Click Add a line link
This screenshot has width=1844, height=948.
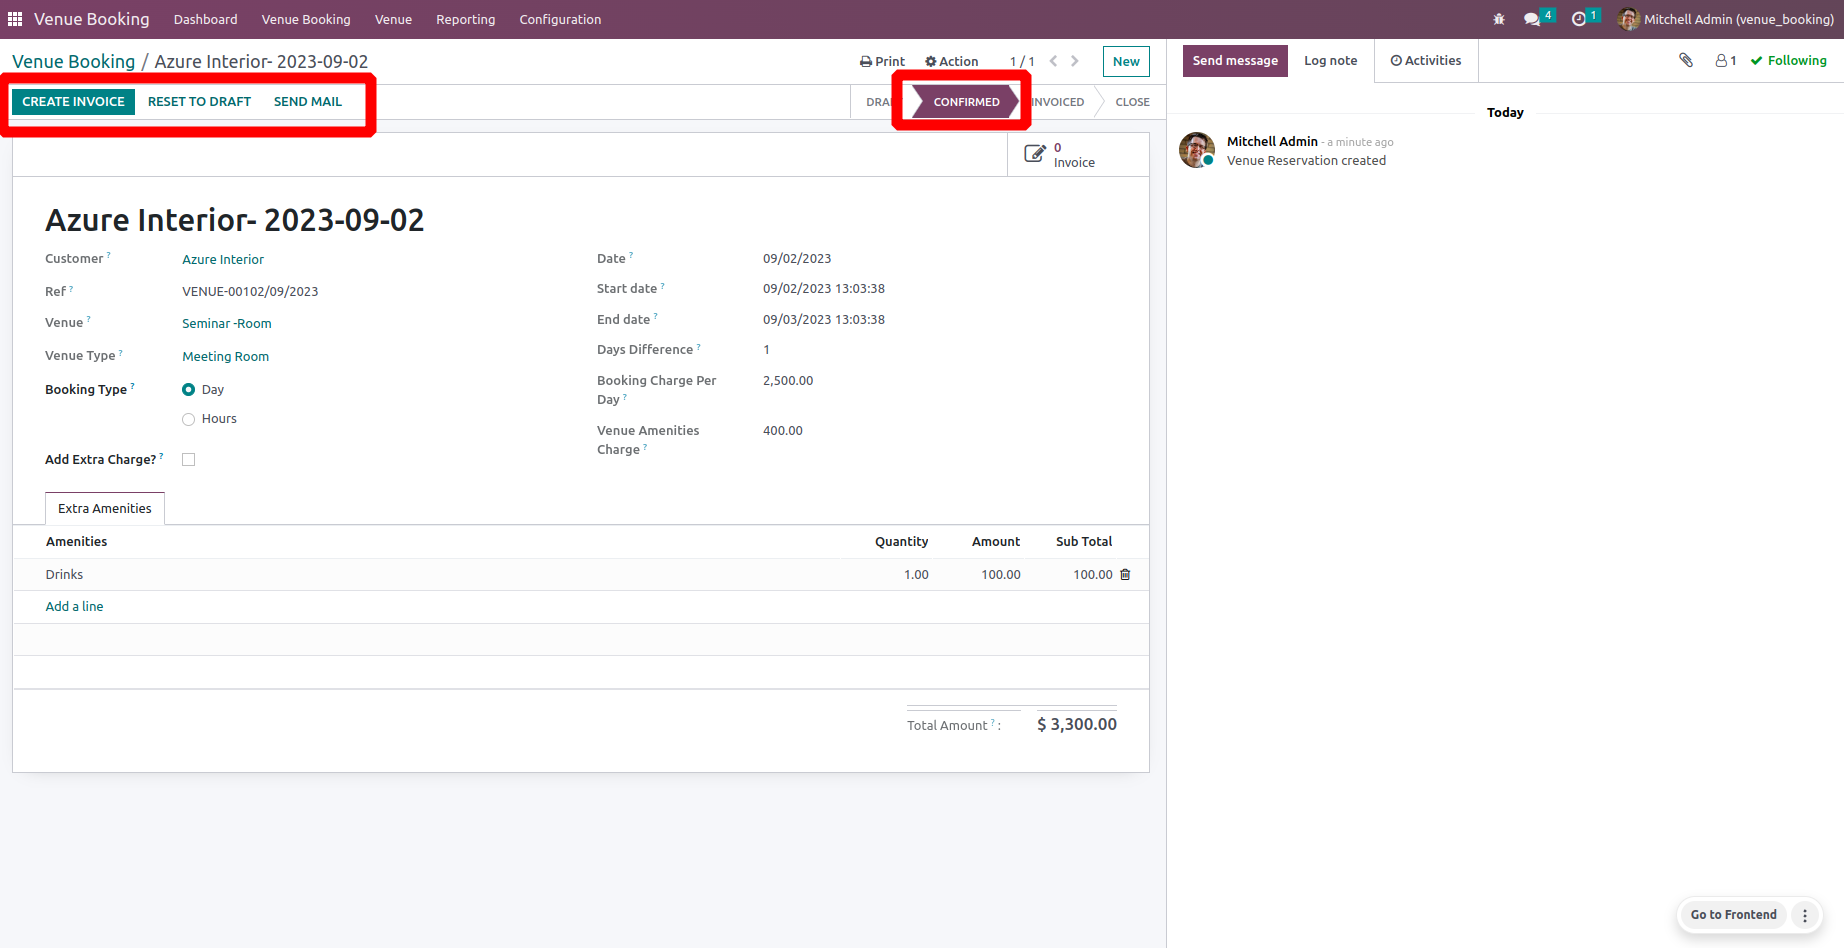(74, 607)
